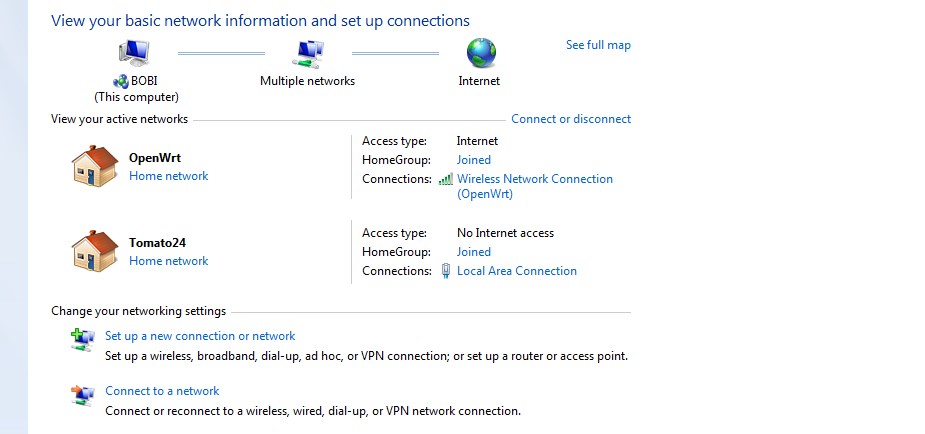The height and width of the screenshot is (434, 925).
Task: Open Wireless Network Connection (OpenWrt) link
Action: (534, 179)
